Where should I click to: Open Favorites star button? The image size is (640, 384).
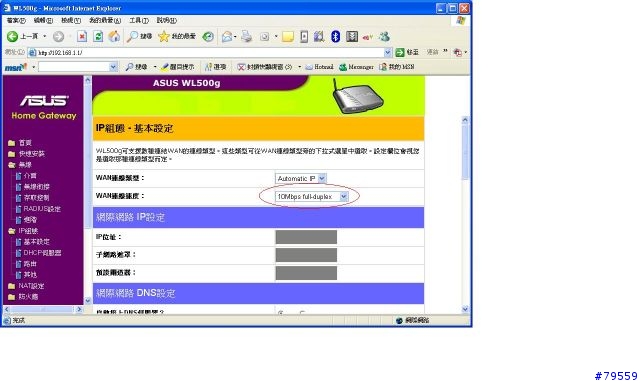click(177, 37)
